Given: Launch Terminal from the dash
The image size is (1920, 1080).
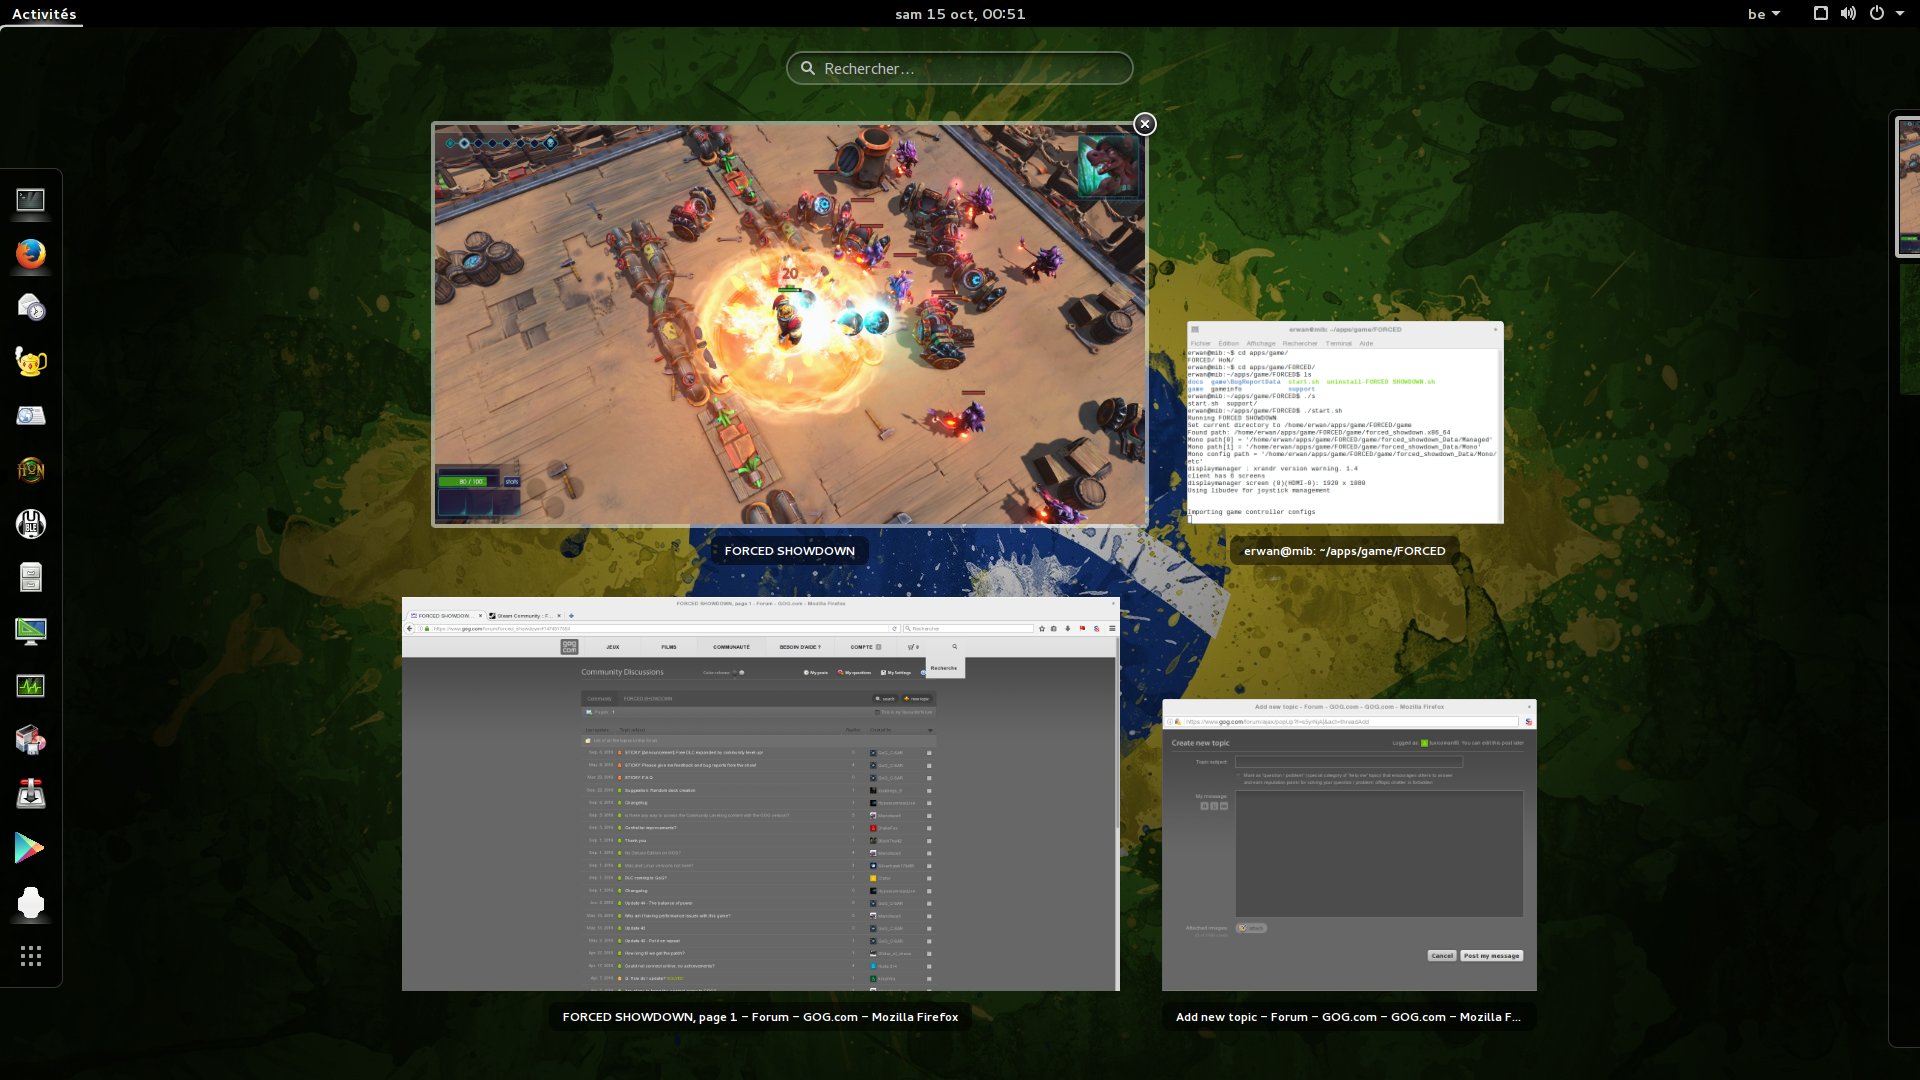Looking at the screenshot, I should pyautogui.click(x=31, y=201).
